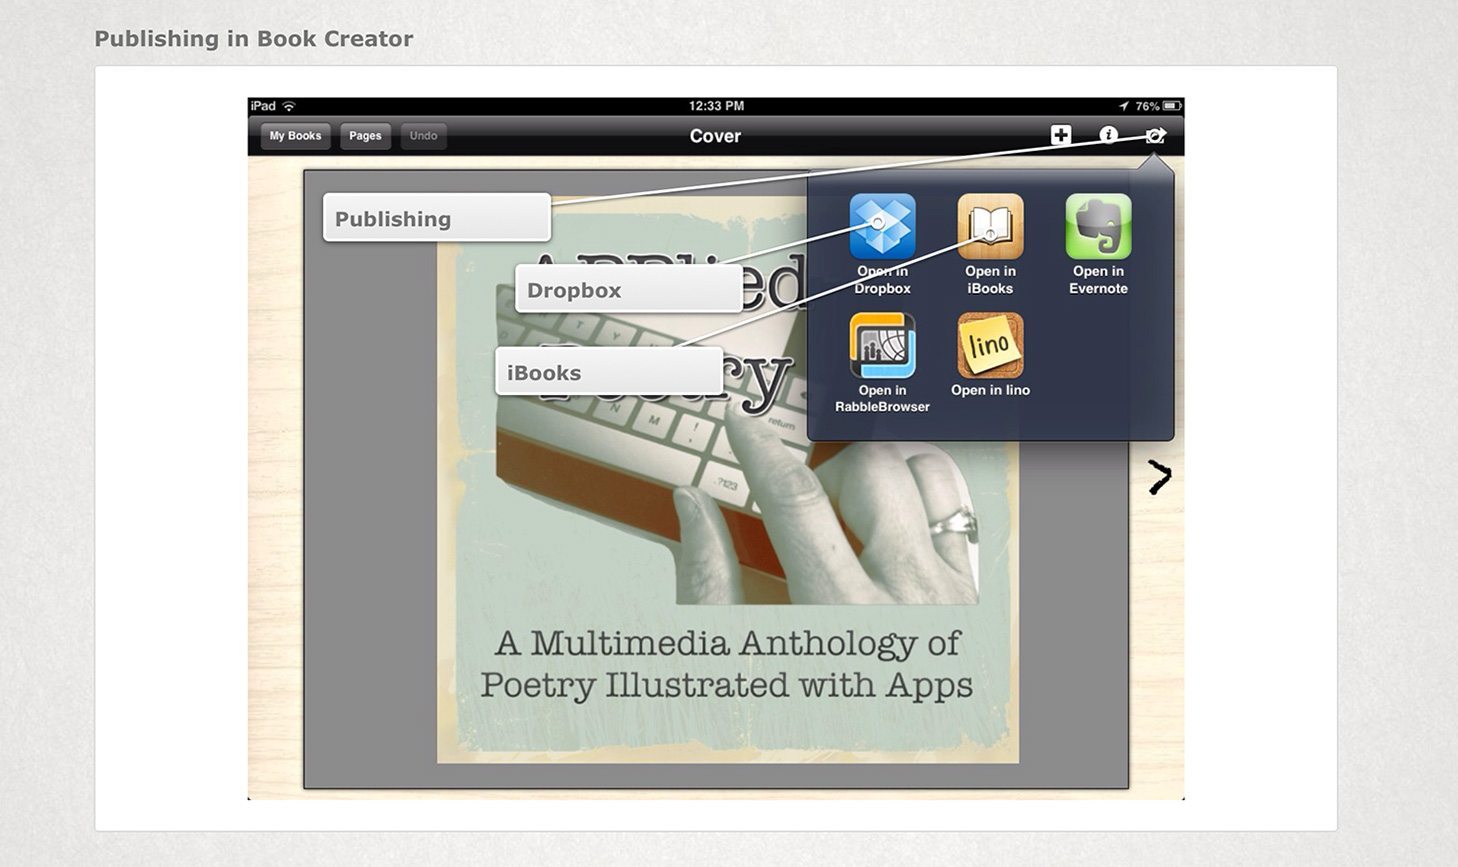Open the Pages view
Screen dimensions: 1458x867
coord(365,136)
